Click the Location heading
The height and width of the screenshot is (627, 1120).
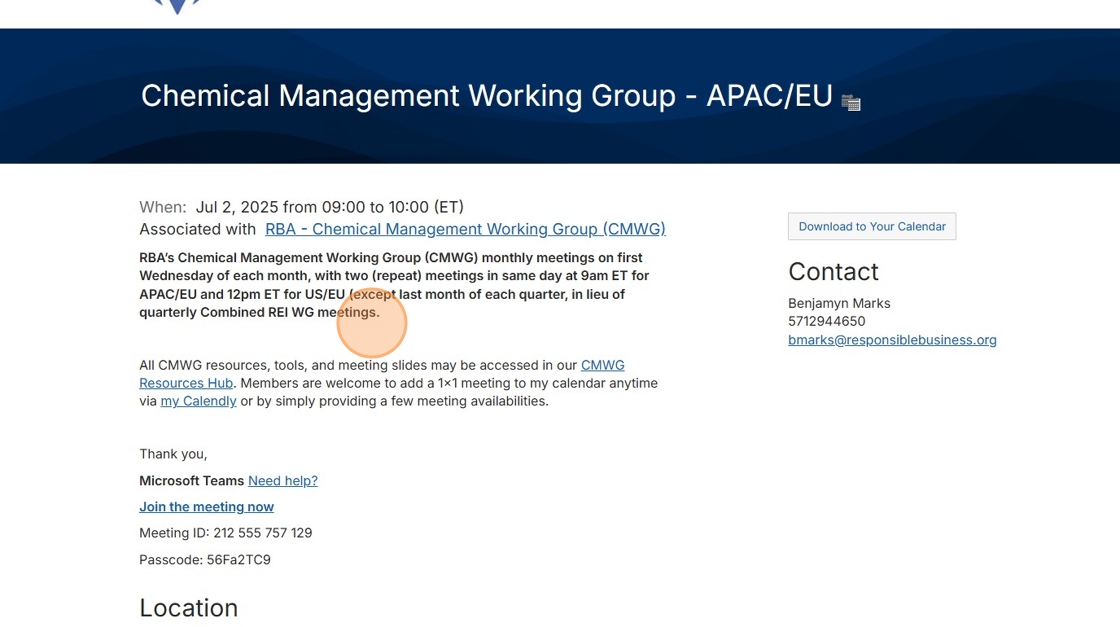tap(189, 608)
